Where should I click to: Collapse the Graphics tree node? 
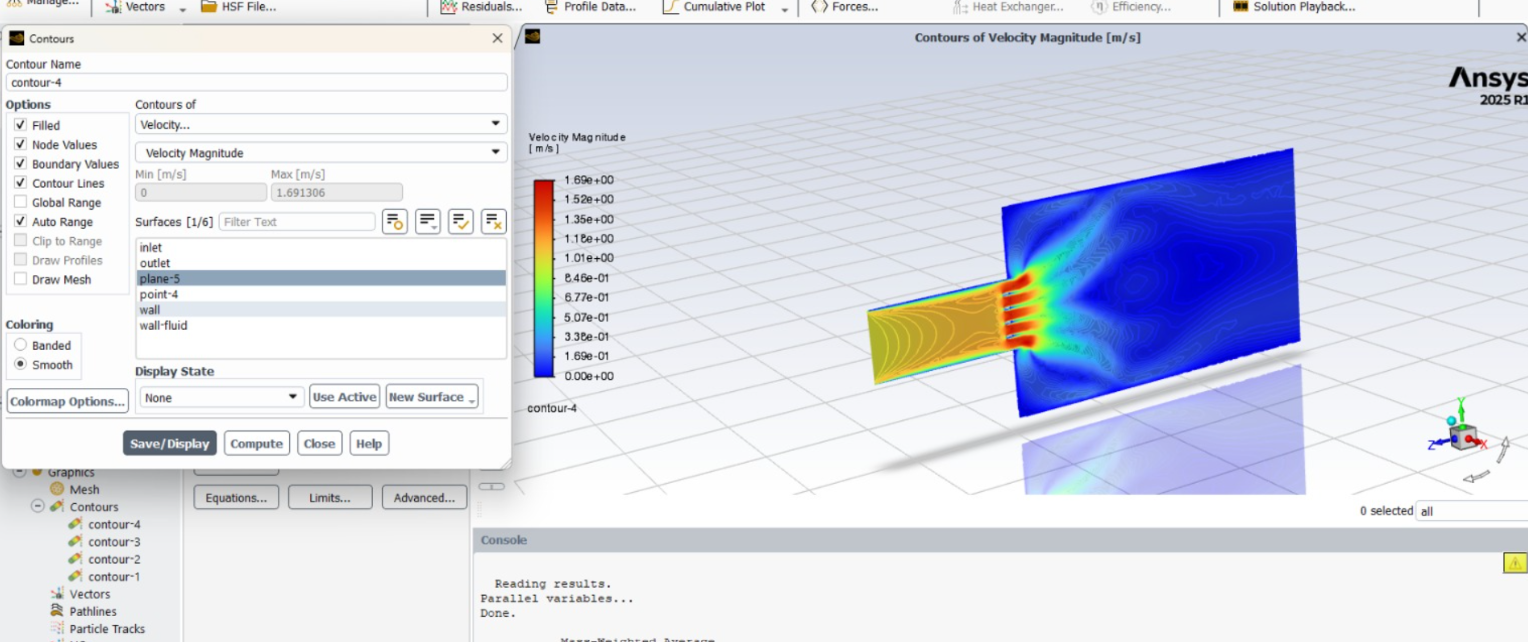tap(20, 472)
